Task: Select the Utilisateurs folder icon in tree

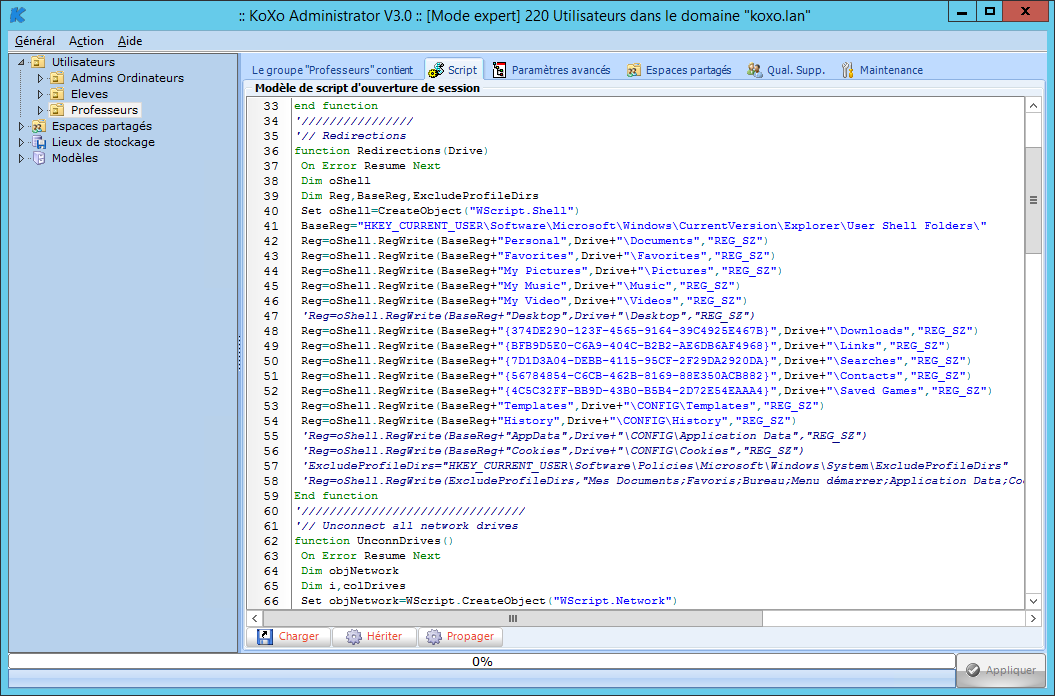Action: [39, 62]
